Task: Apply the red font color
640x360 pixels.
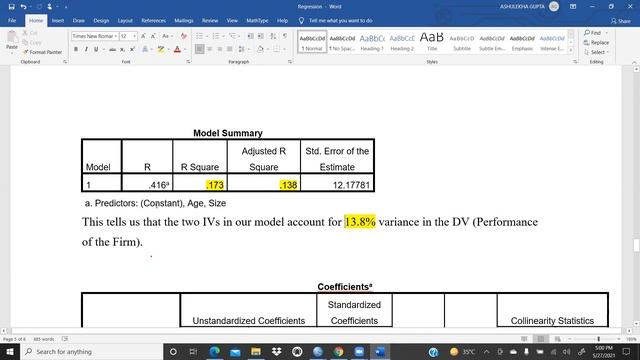Action: click(177, 49)
